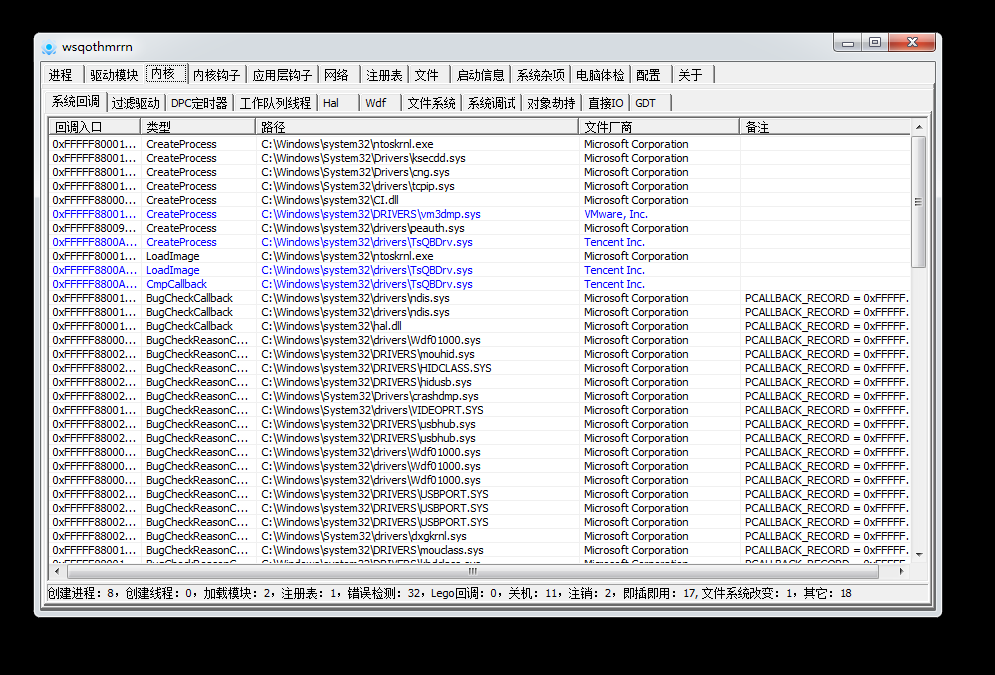This screenshot has height=675, width=995.
Task: Click the wsqothmrrn app icon in title bar
Action: [49, 47]
